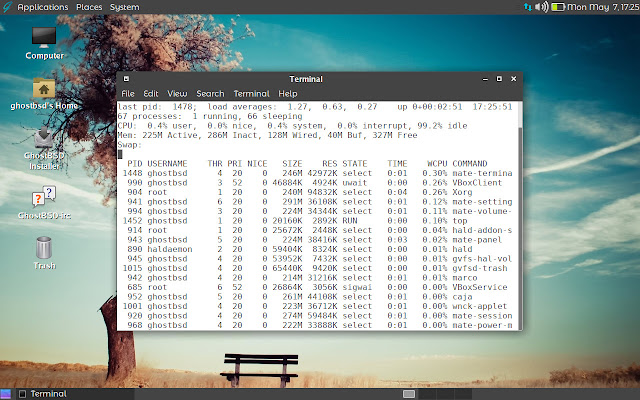Click the haldaemon username entry
This screenshot has height=400, width=640.
click(x=170, y=249)
